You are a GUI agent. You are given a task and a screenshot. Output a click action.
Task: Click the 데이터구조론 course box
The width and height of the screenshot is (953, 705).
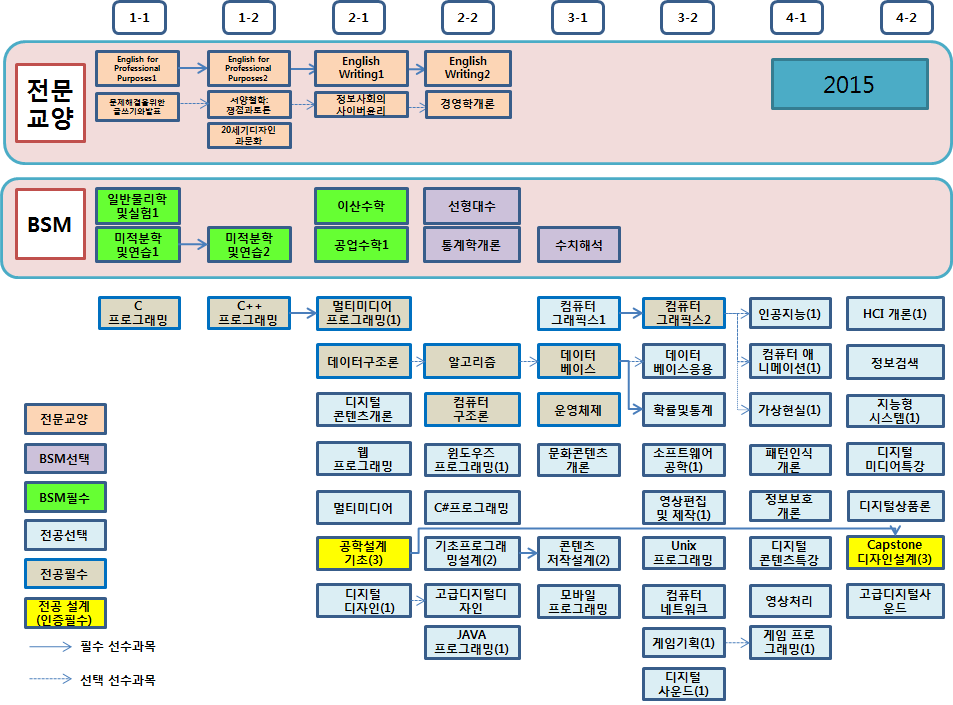coord(363,362)
